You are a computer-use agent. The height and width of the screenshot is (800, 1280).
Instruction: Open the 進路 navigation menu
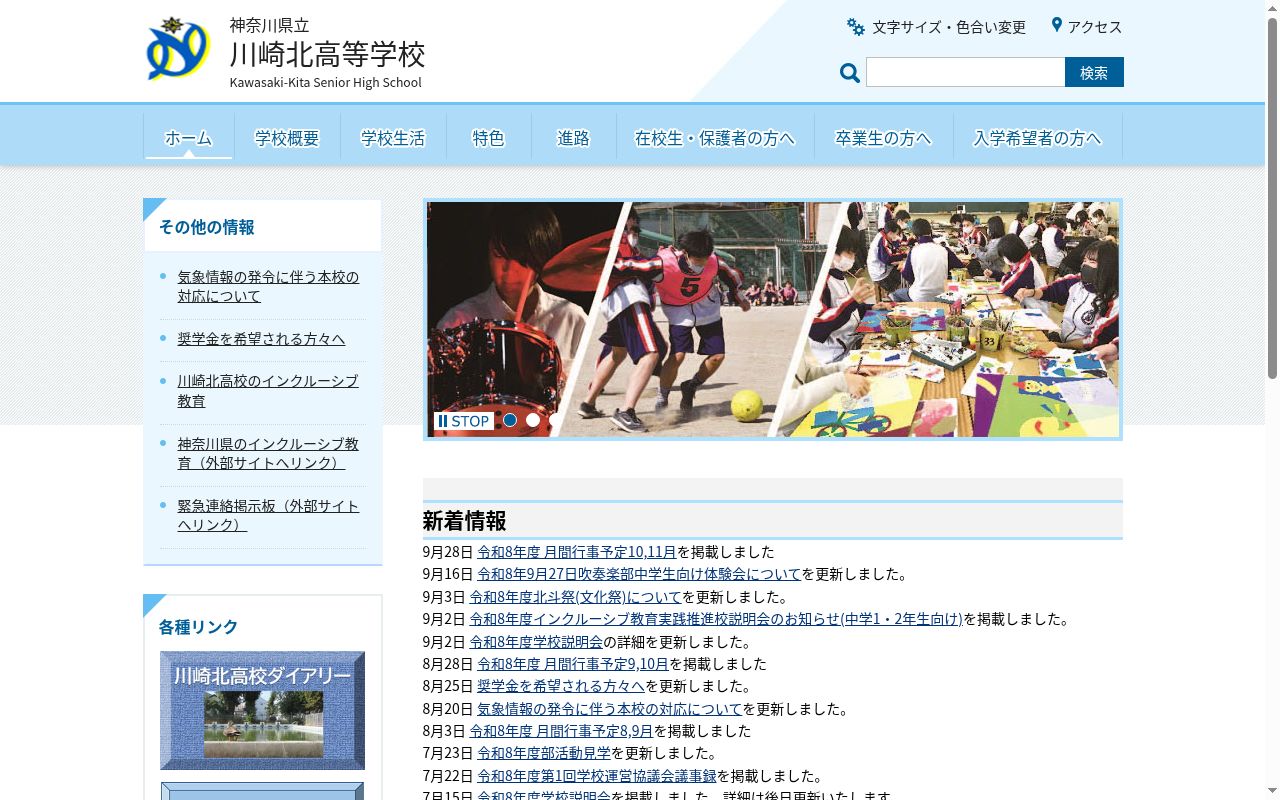[x=574, y=138]
